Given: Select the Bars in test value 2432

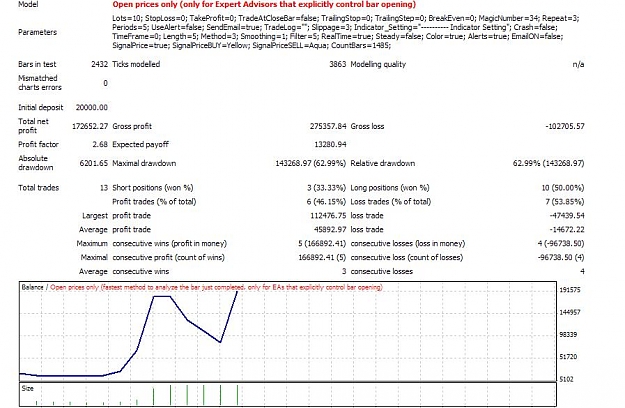Looking at the screenshot, I should pyautogui.click(x=99, y=64).
